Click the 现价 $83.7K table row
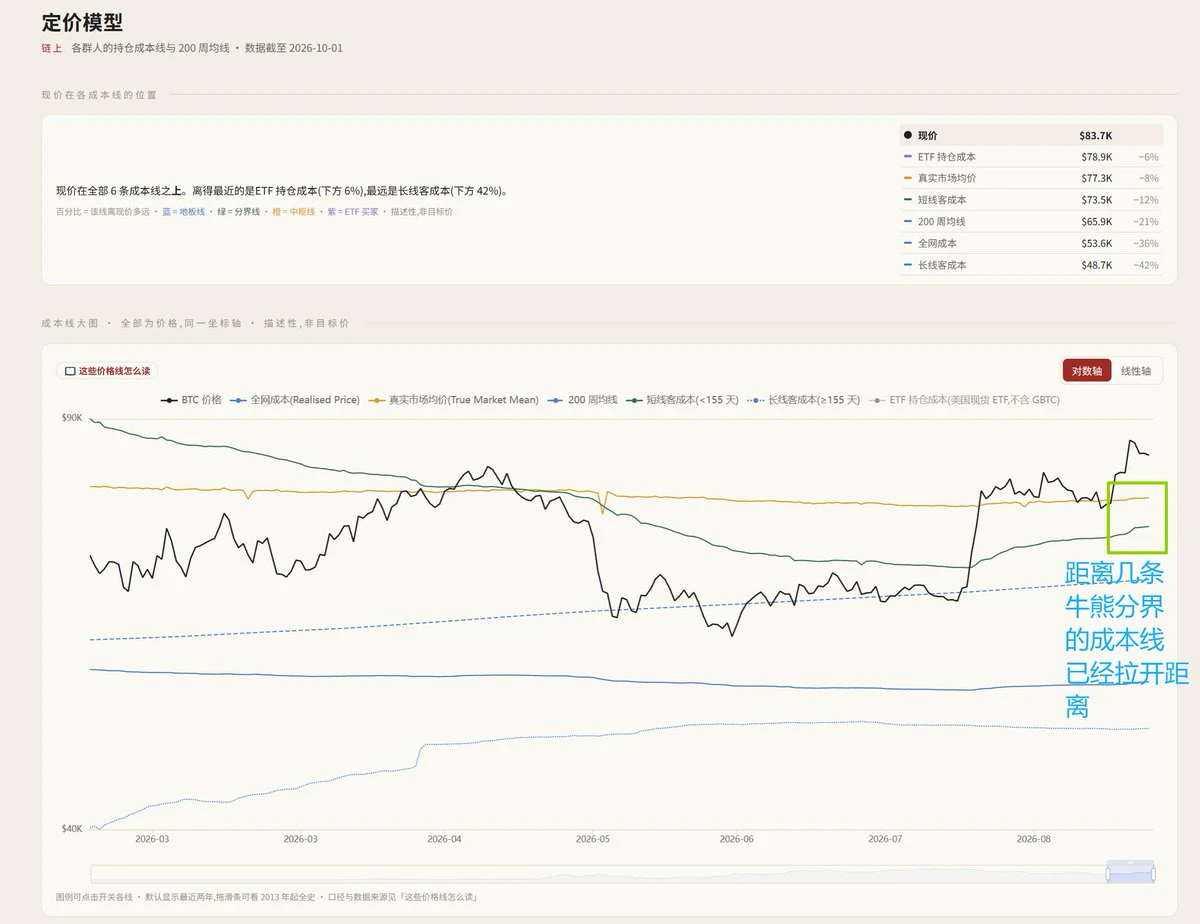Screen dimensions: 1200x924 1031,135
